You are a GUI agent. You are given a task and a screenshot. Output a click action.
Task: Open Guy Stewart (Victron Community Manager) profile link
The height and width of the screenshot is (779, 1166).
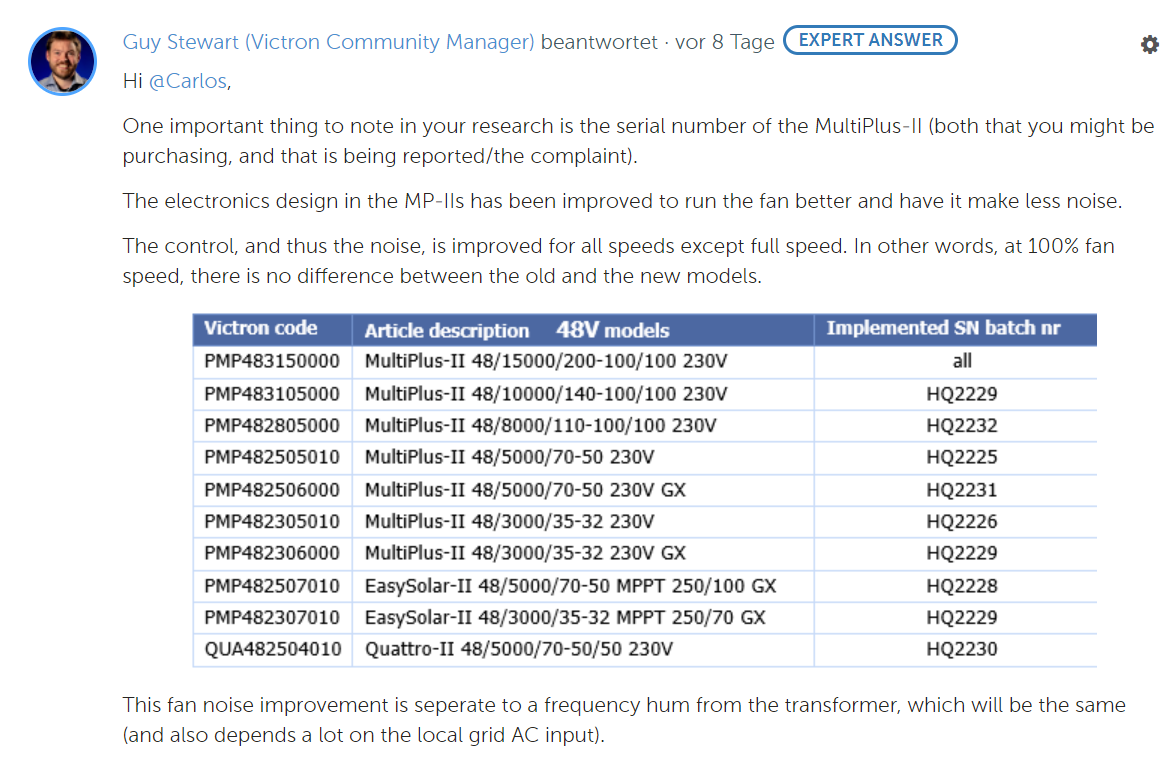[x=329, y=42]
